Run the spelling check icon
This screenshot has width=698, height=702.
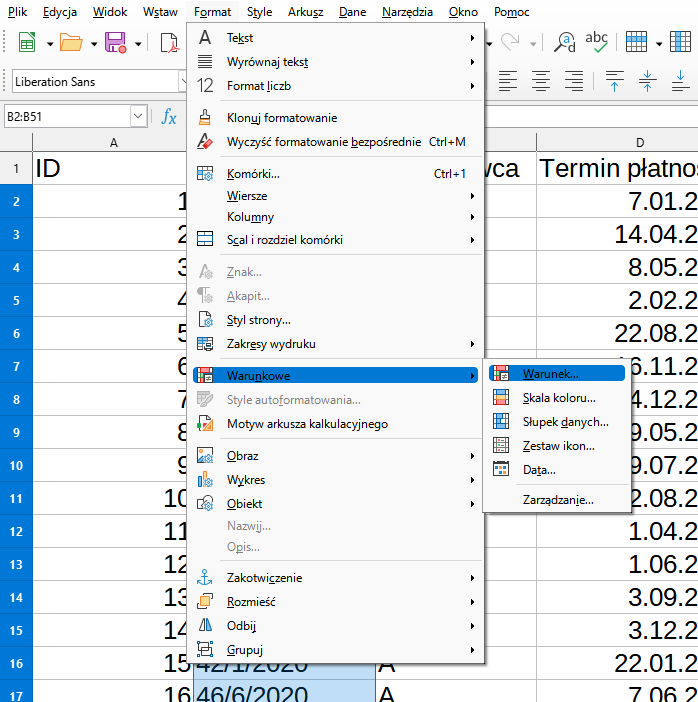click(x=597, y=42)
